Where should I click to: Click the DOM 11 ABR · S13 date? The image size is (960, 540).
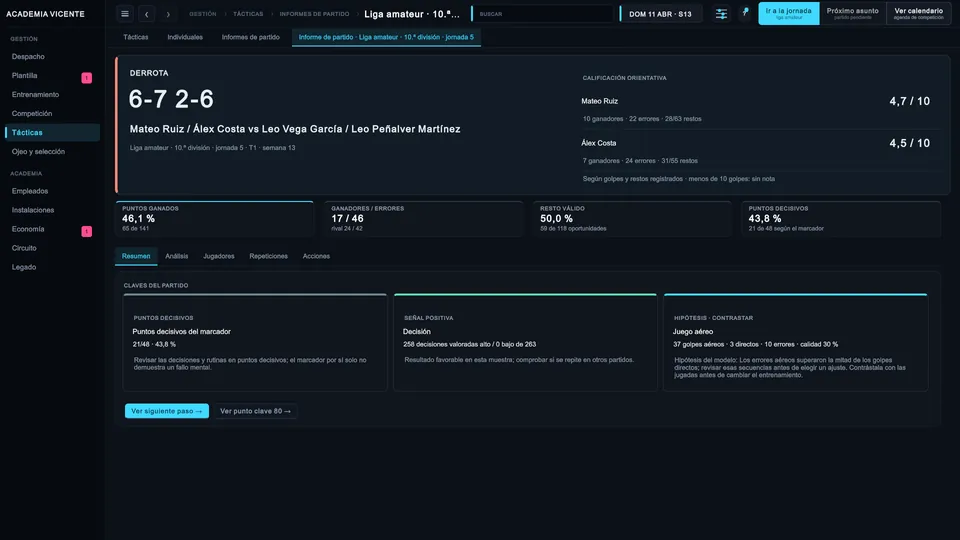click(660, 13)
